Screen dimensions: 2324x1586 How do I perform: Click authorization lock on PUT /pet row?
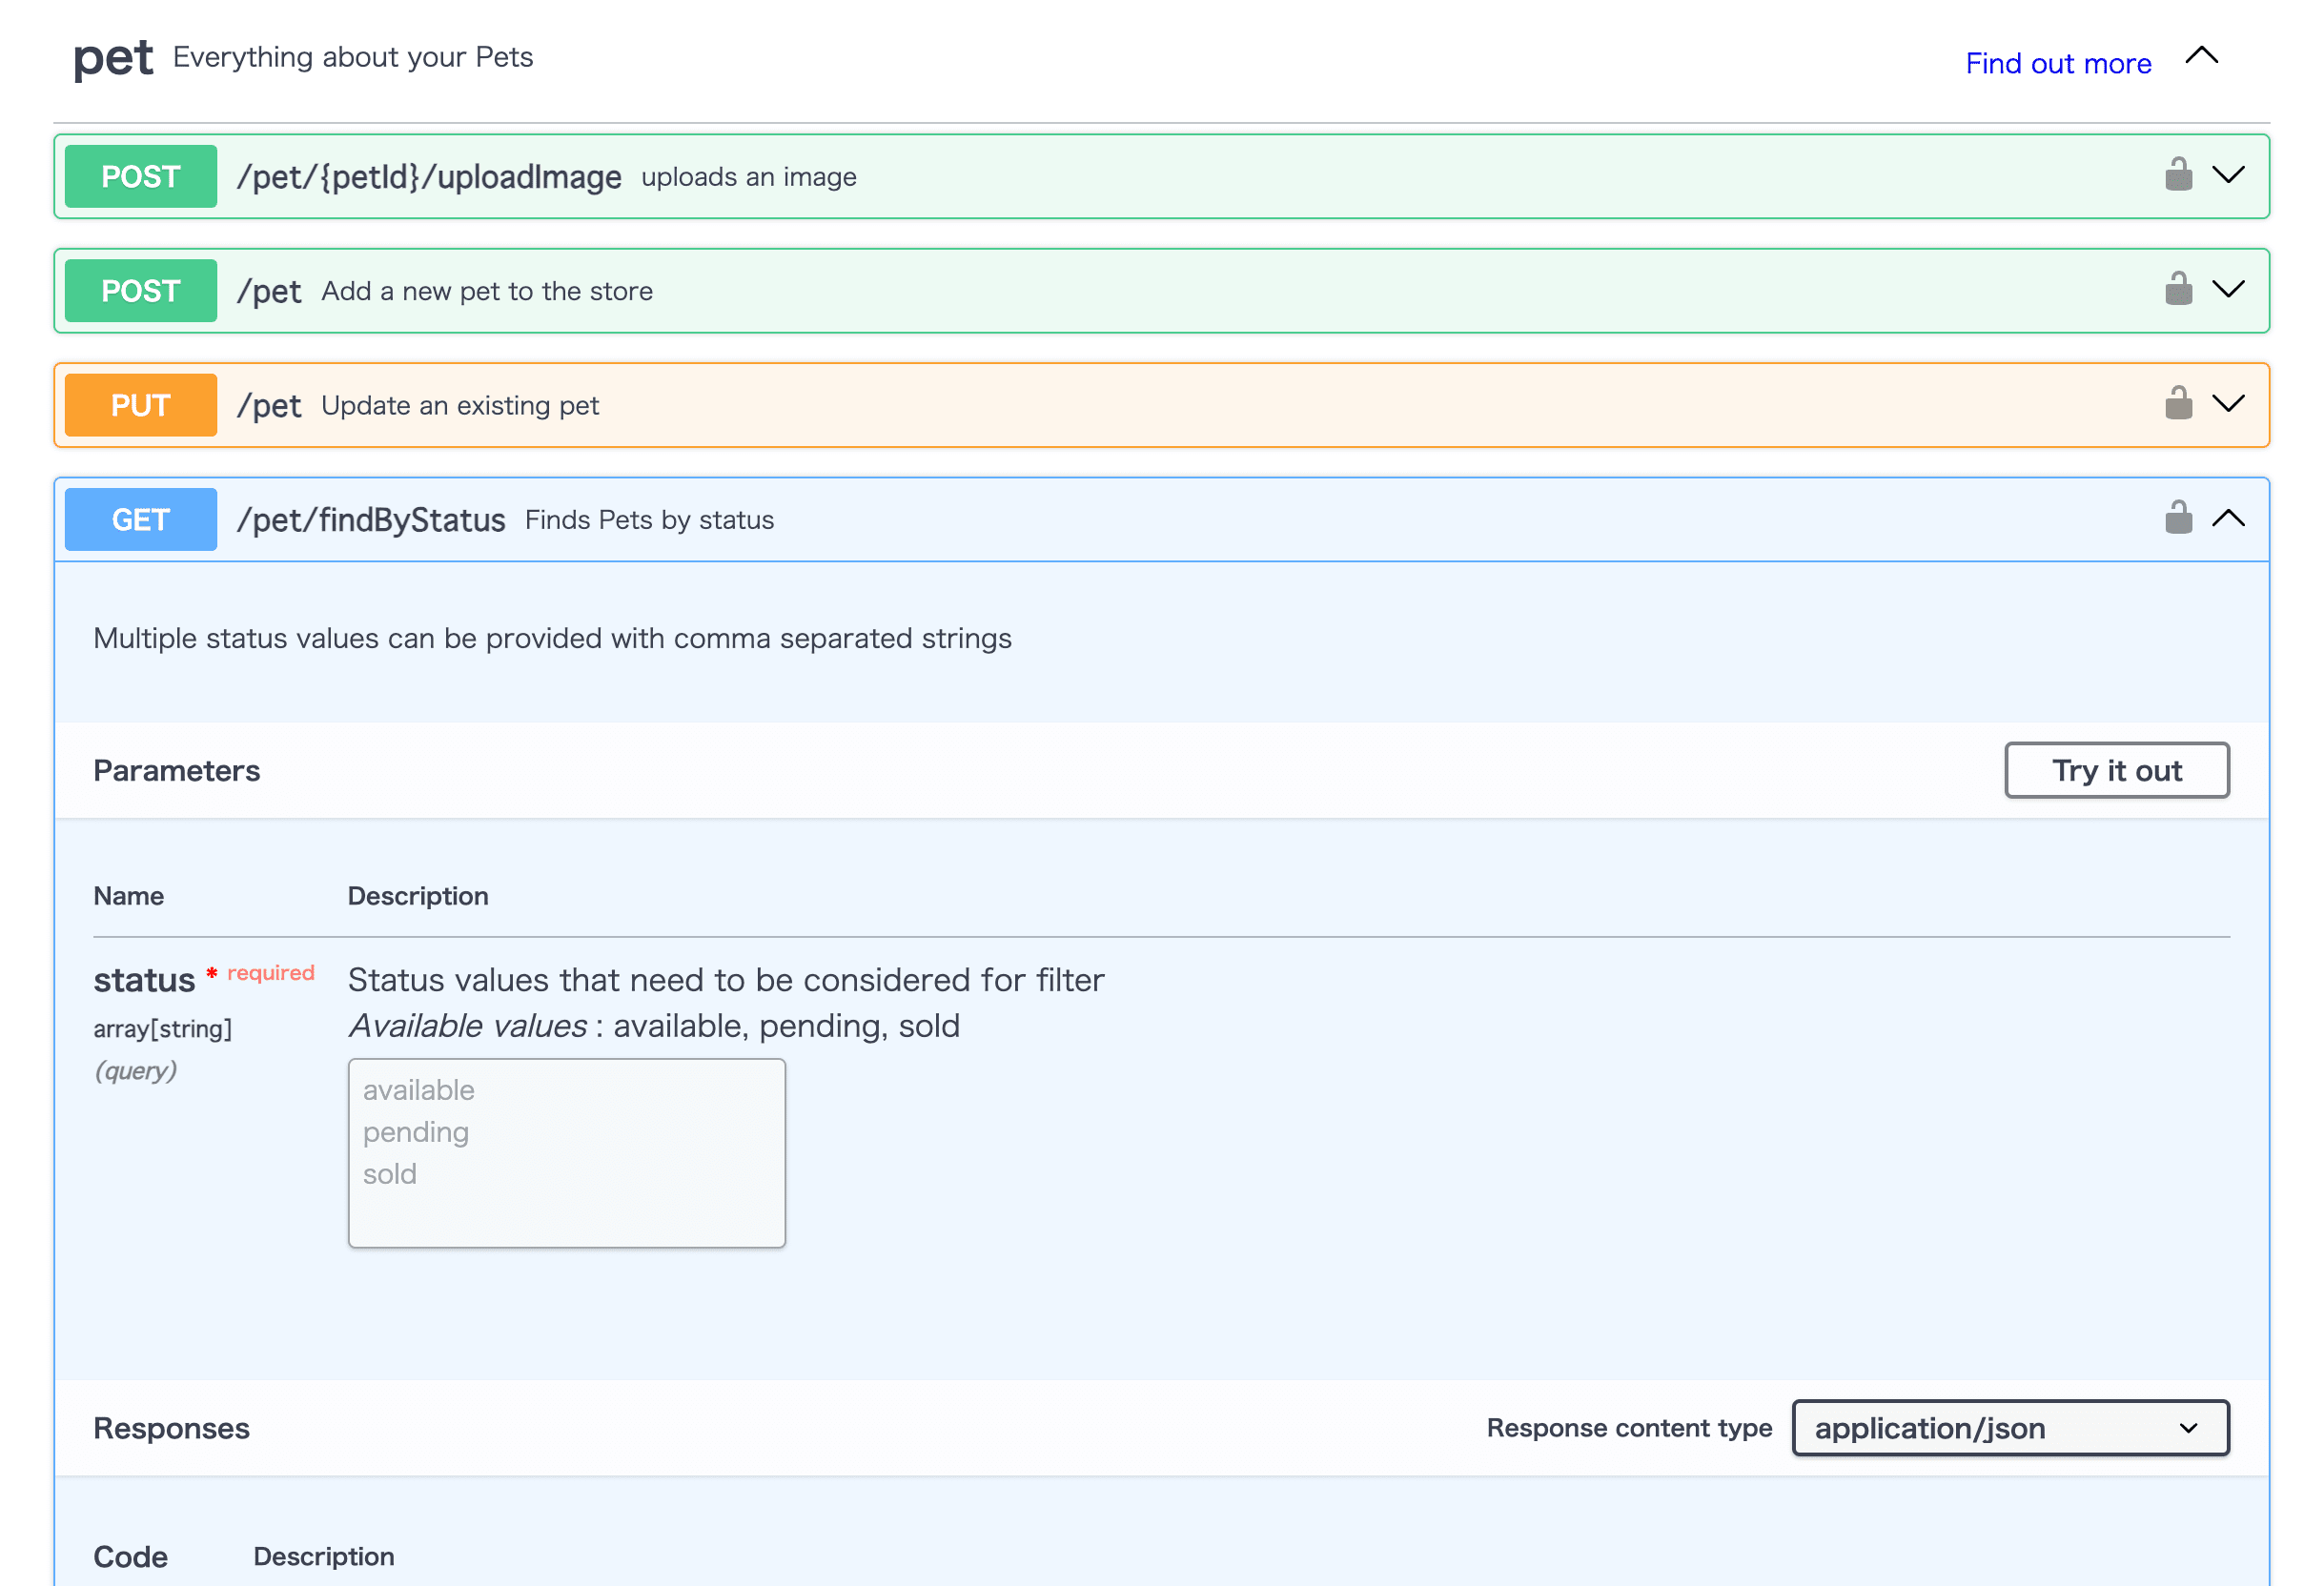coord(2178,404)
